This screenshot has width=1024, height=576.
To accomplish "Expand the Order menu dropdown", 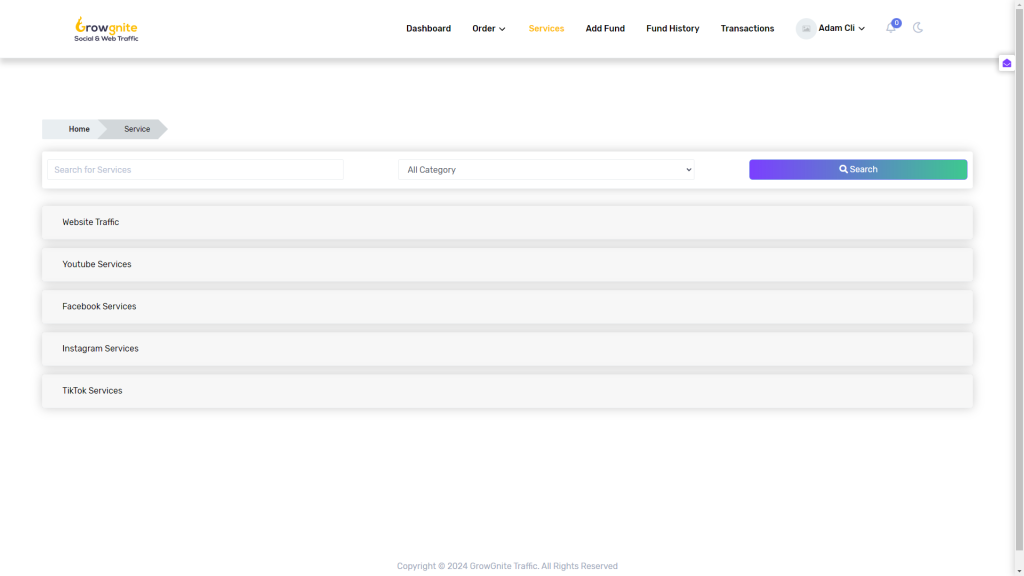I will [x=489, y=29].
